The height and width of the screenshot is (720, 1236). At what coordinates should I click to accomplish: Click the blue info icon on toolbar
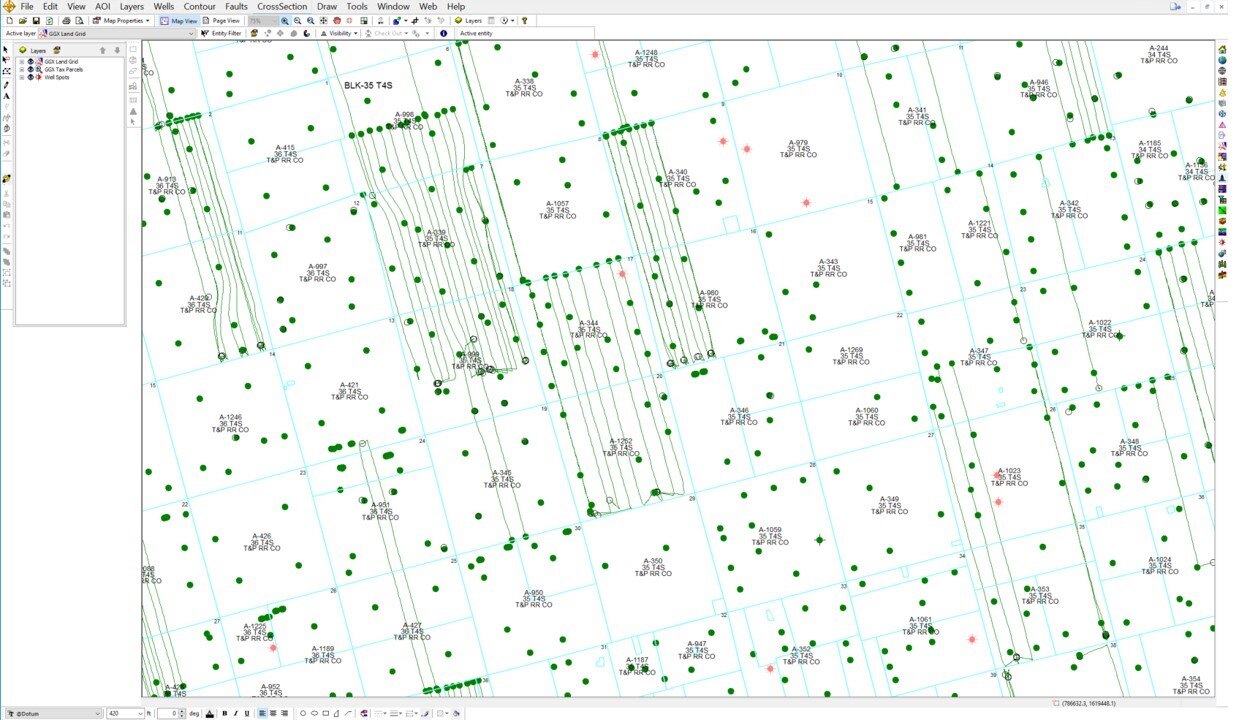tap(444, 33)
